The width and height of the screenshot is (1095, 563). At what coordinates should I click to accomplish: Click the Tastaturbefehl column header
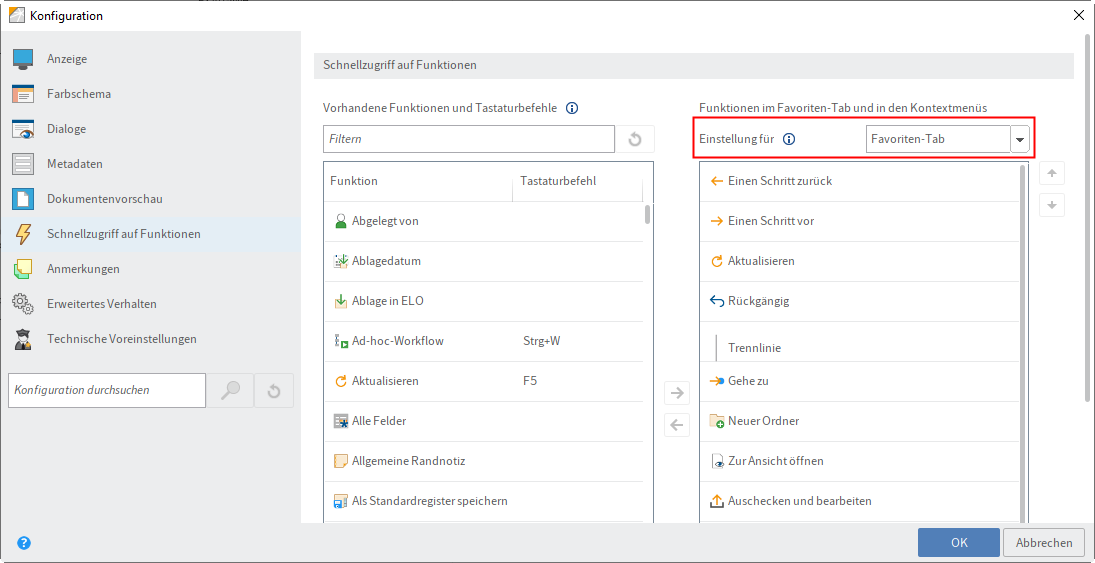[x=577, y=181]
